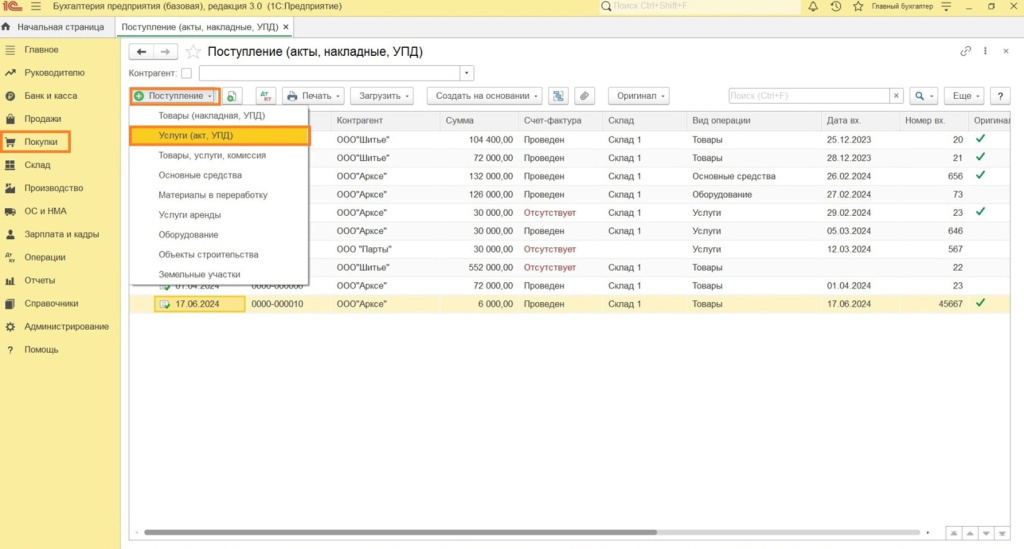
Task: Open the Администрирование section
Action: point(66,326)
